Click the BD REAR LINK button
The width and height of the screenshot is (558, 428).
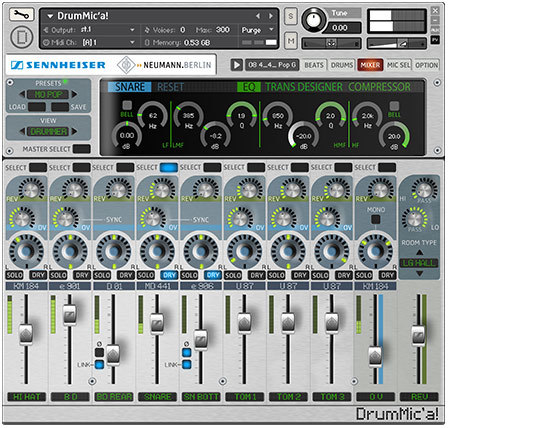[x=99, y=364]
